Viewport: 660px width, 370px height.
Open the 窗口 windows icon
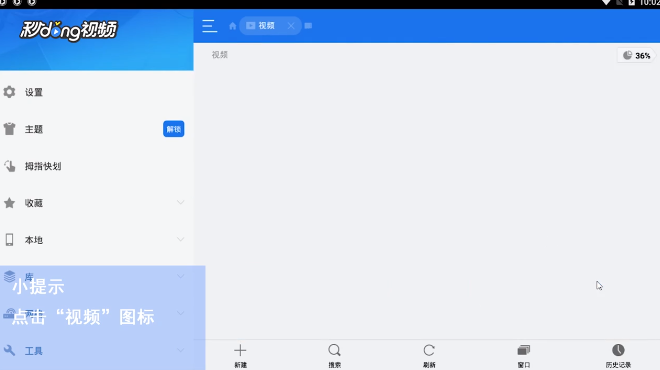524,350
